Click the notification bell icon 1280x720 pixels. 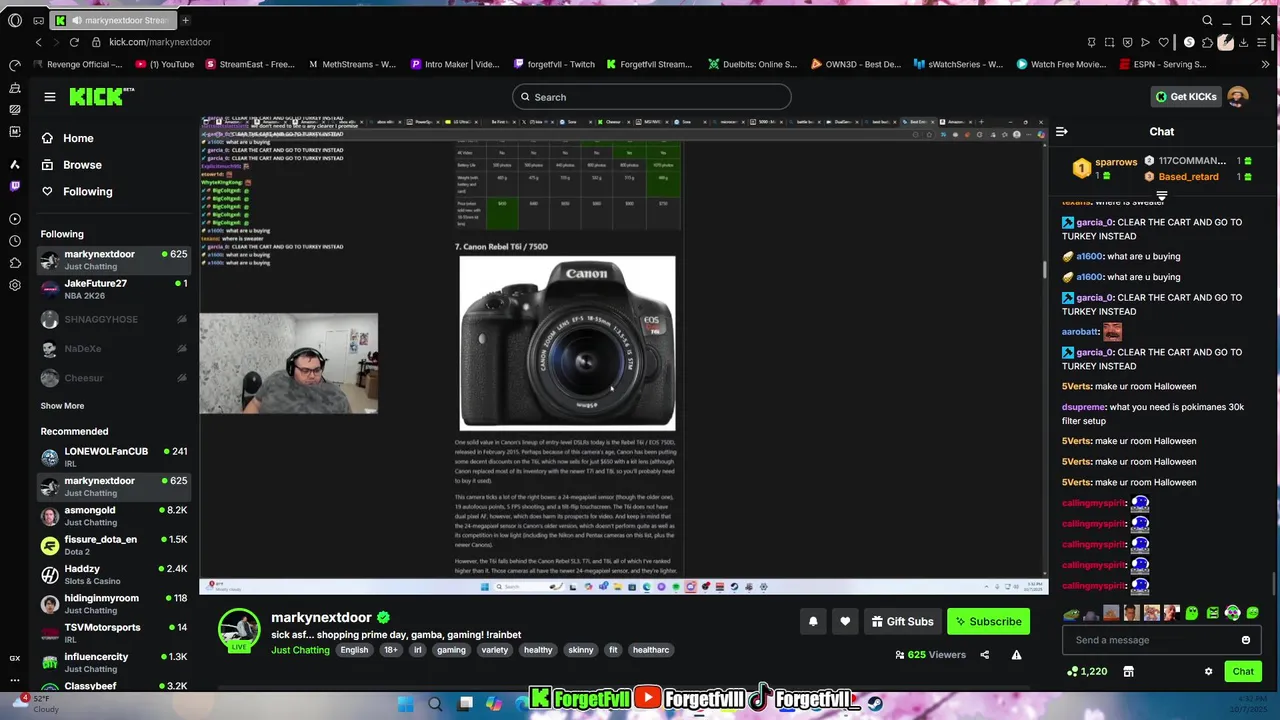813,621
